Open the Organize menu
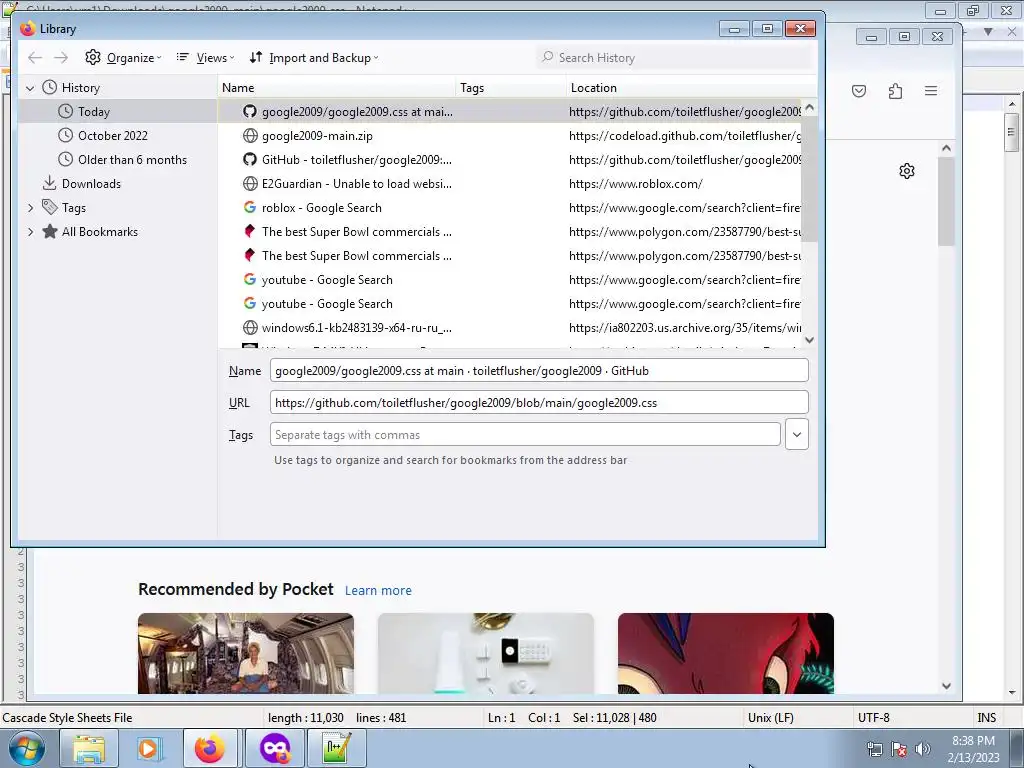 (123, 58)
